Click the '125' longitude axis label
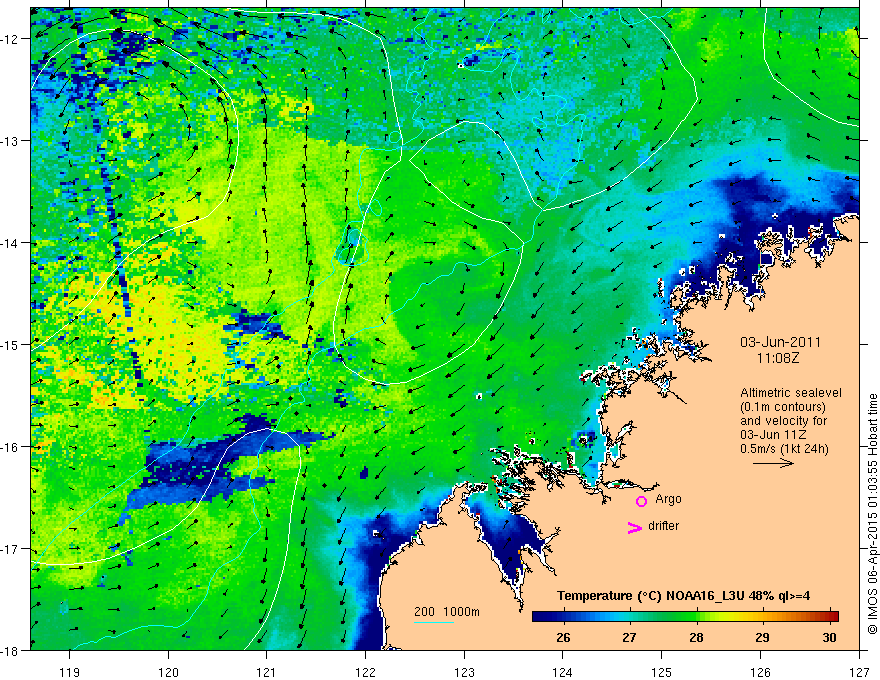Screen dimensions: 880x680 pos(662,672)
